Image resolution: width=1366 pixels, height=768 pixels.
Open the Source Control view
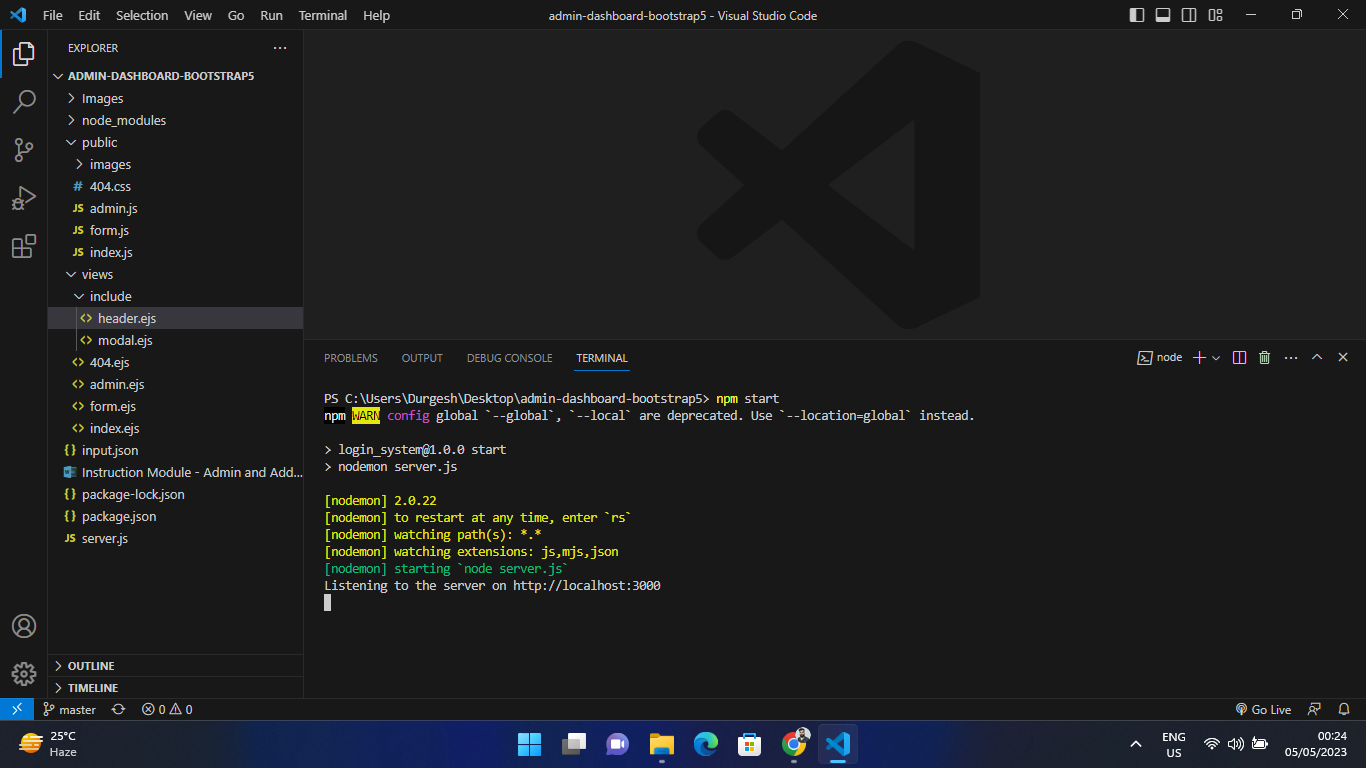24,149
